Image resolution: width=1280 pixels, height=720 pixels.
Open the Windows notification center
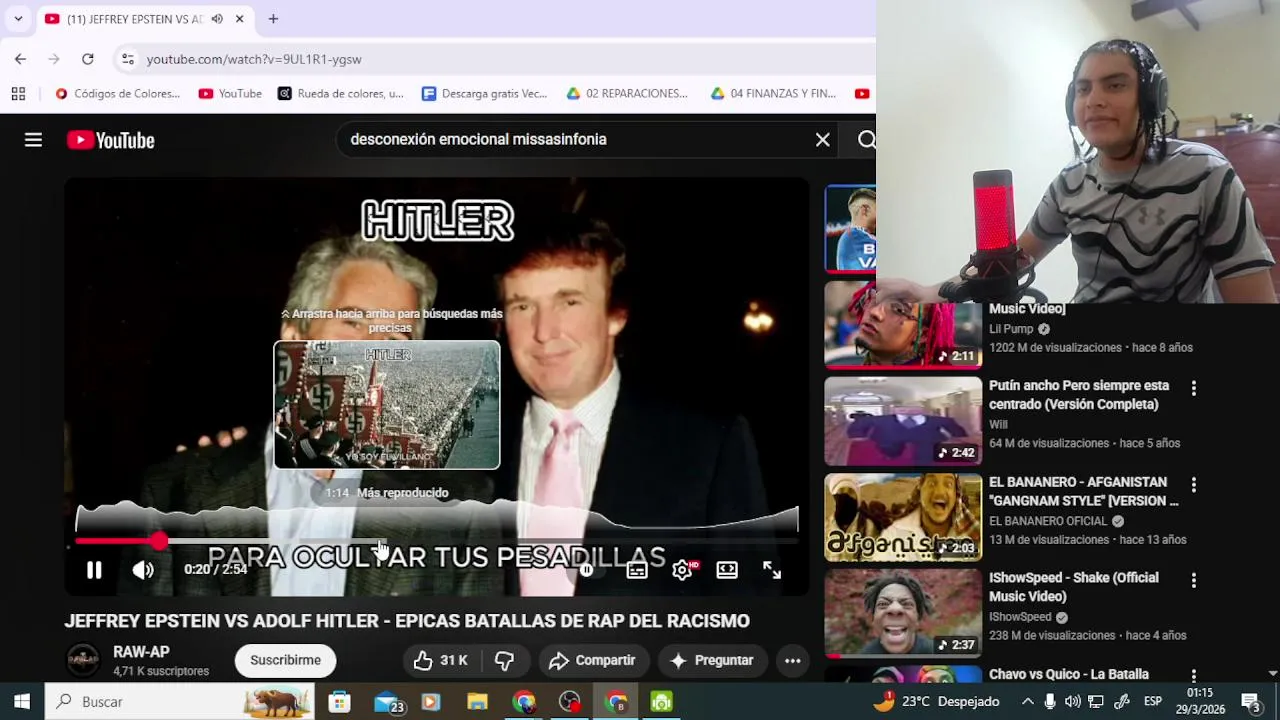coord(1250,702)
